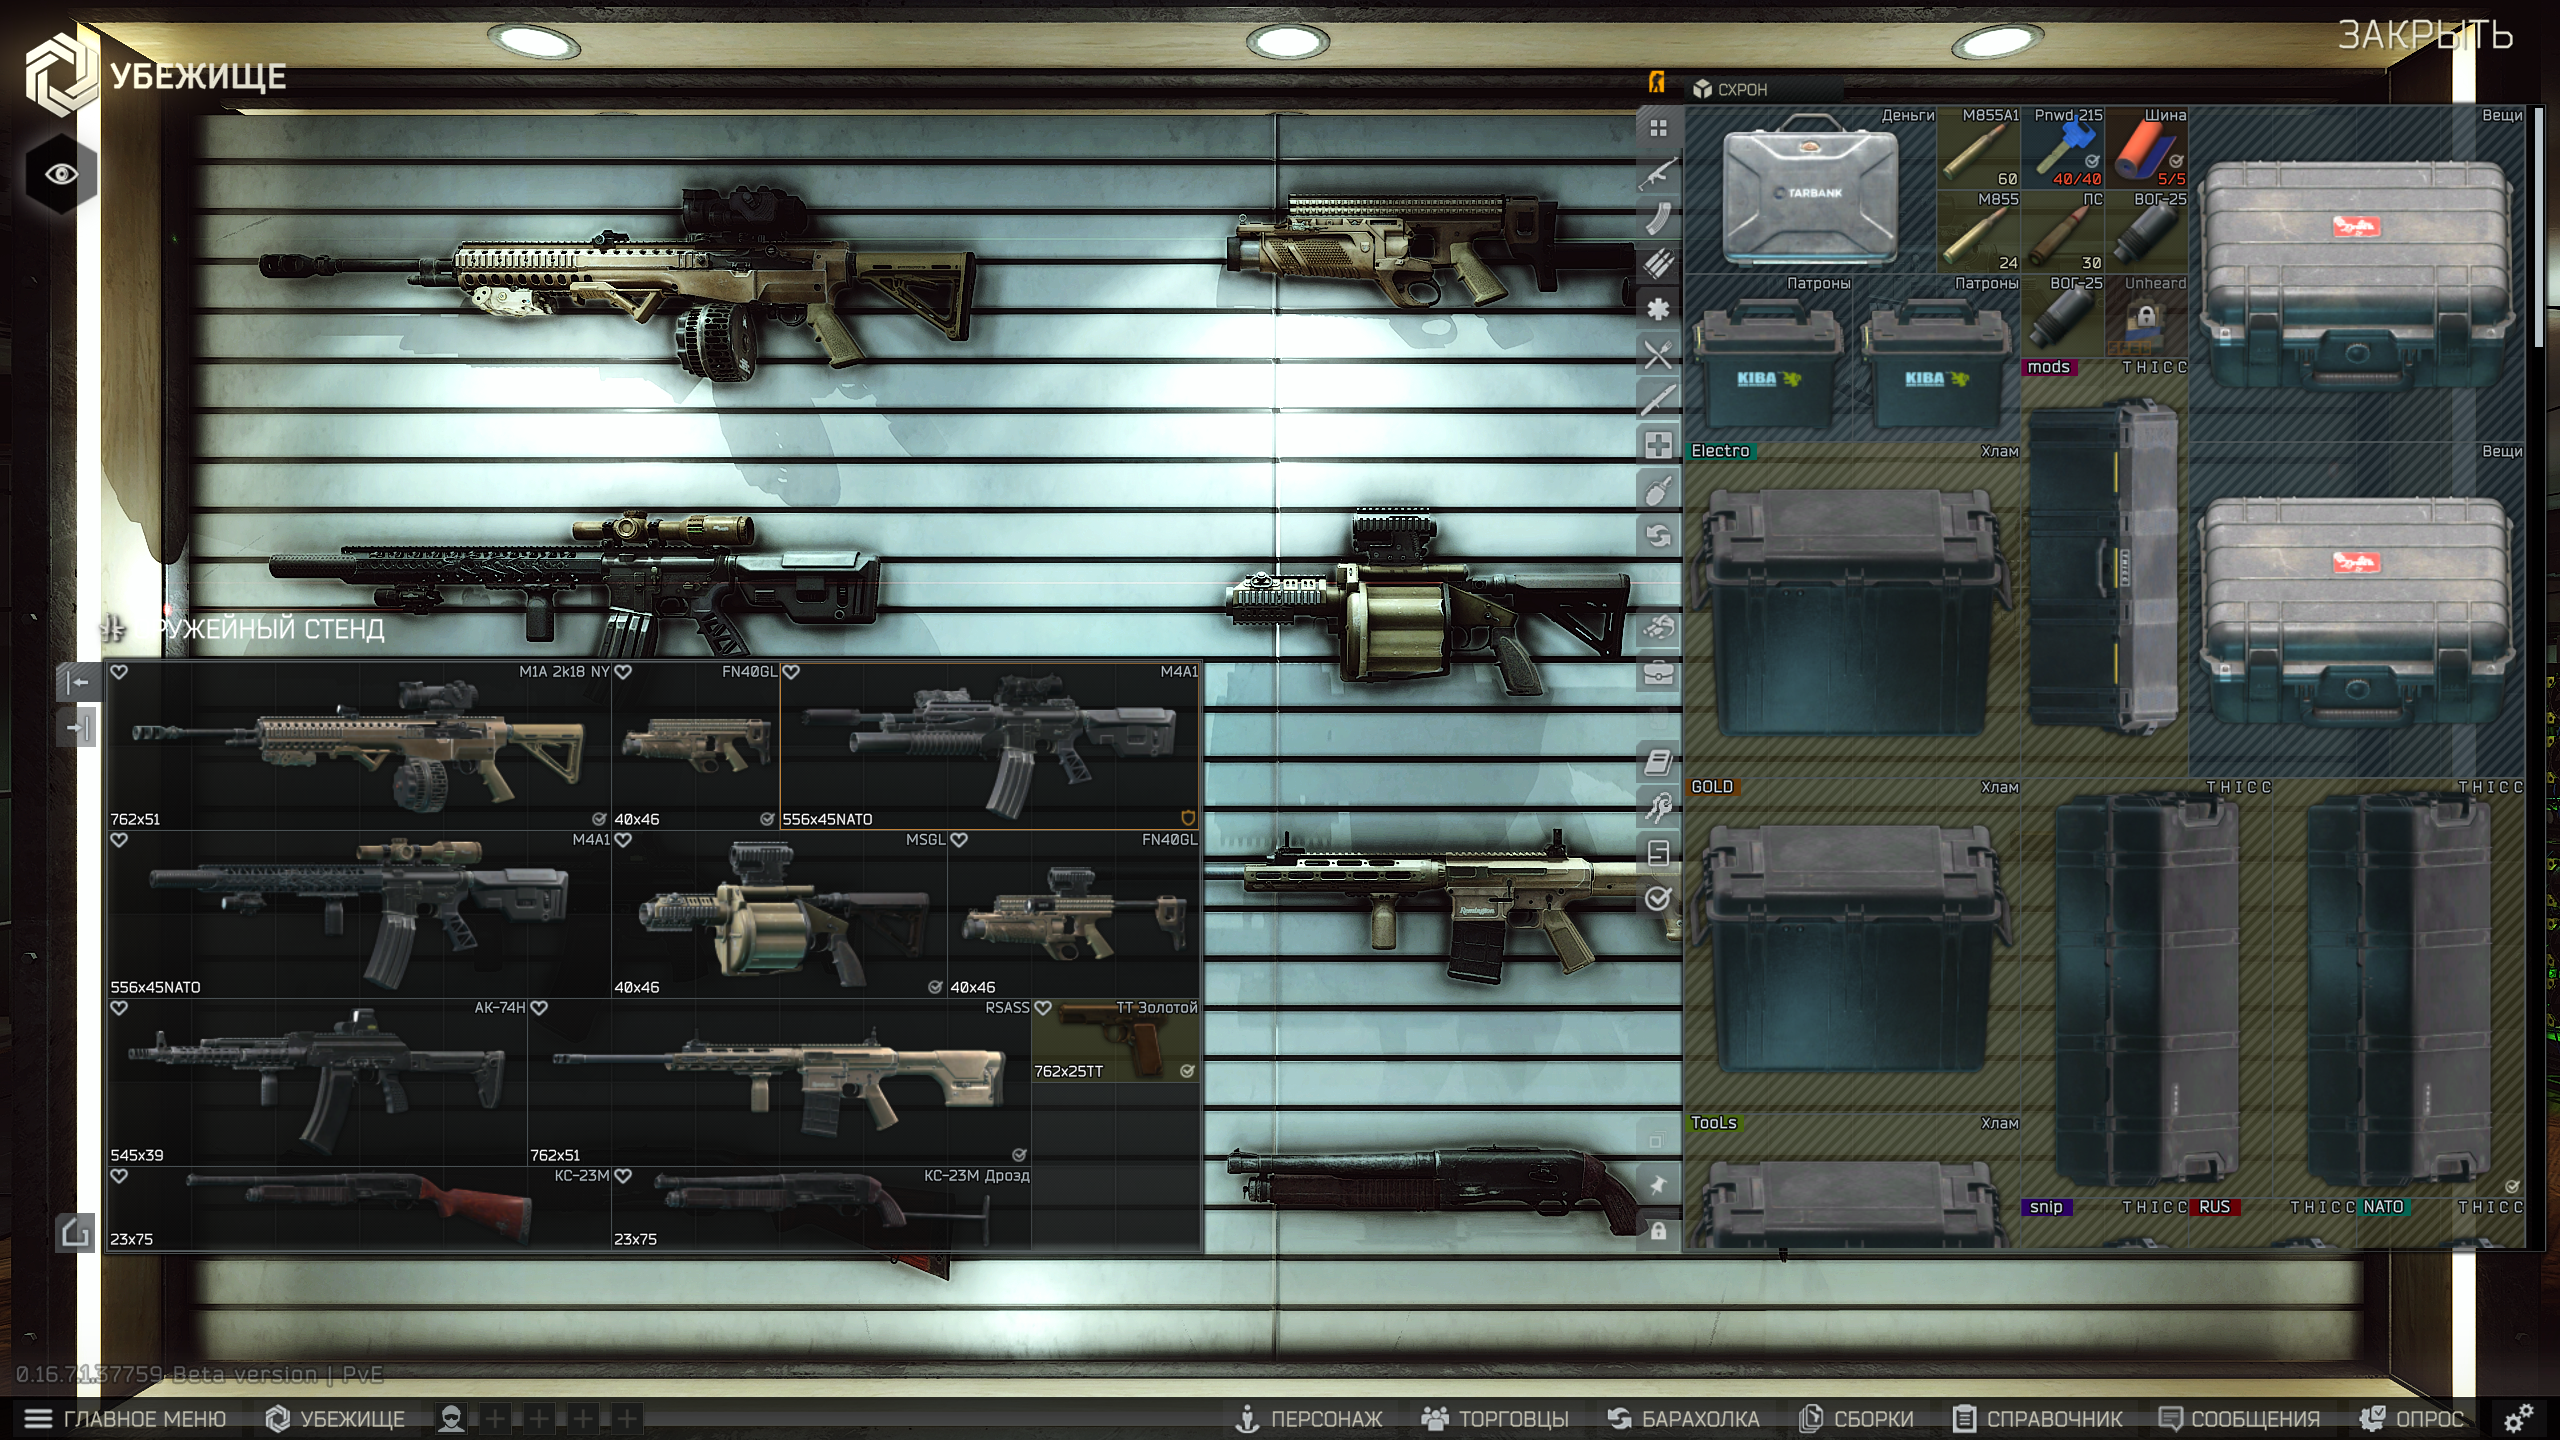Filter stash by special S icon
This screenshot has width=2560, height=1440.
(x=1658, y=853)
